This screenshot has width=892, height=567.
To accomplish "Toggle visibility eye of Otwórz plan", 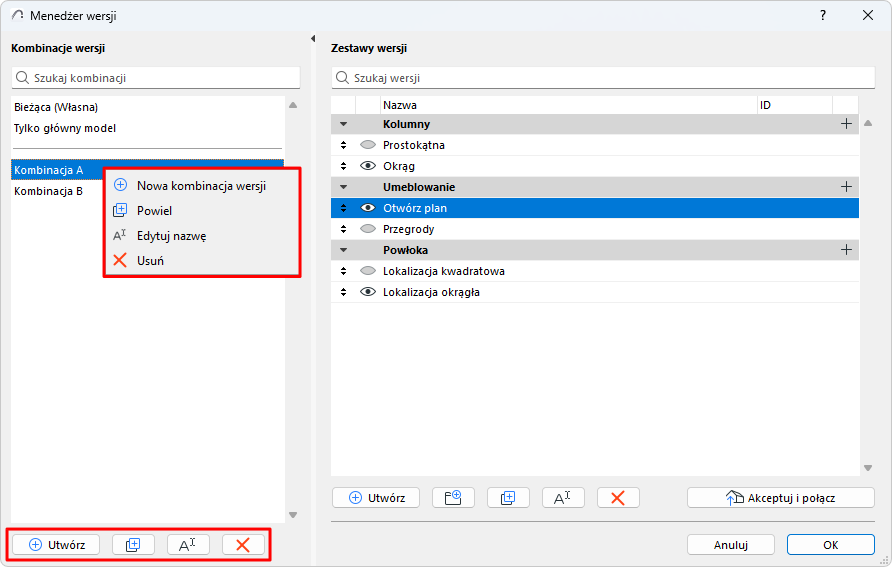I will (368, 208).
